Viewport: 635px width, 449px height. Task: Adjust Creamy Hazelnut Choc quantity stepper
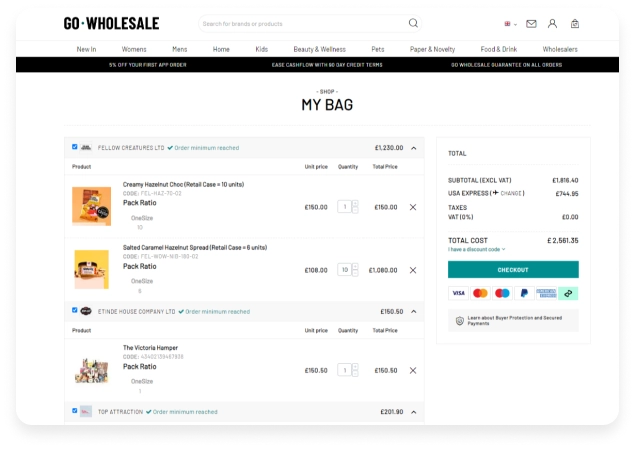tap(355, 207)
